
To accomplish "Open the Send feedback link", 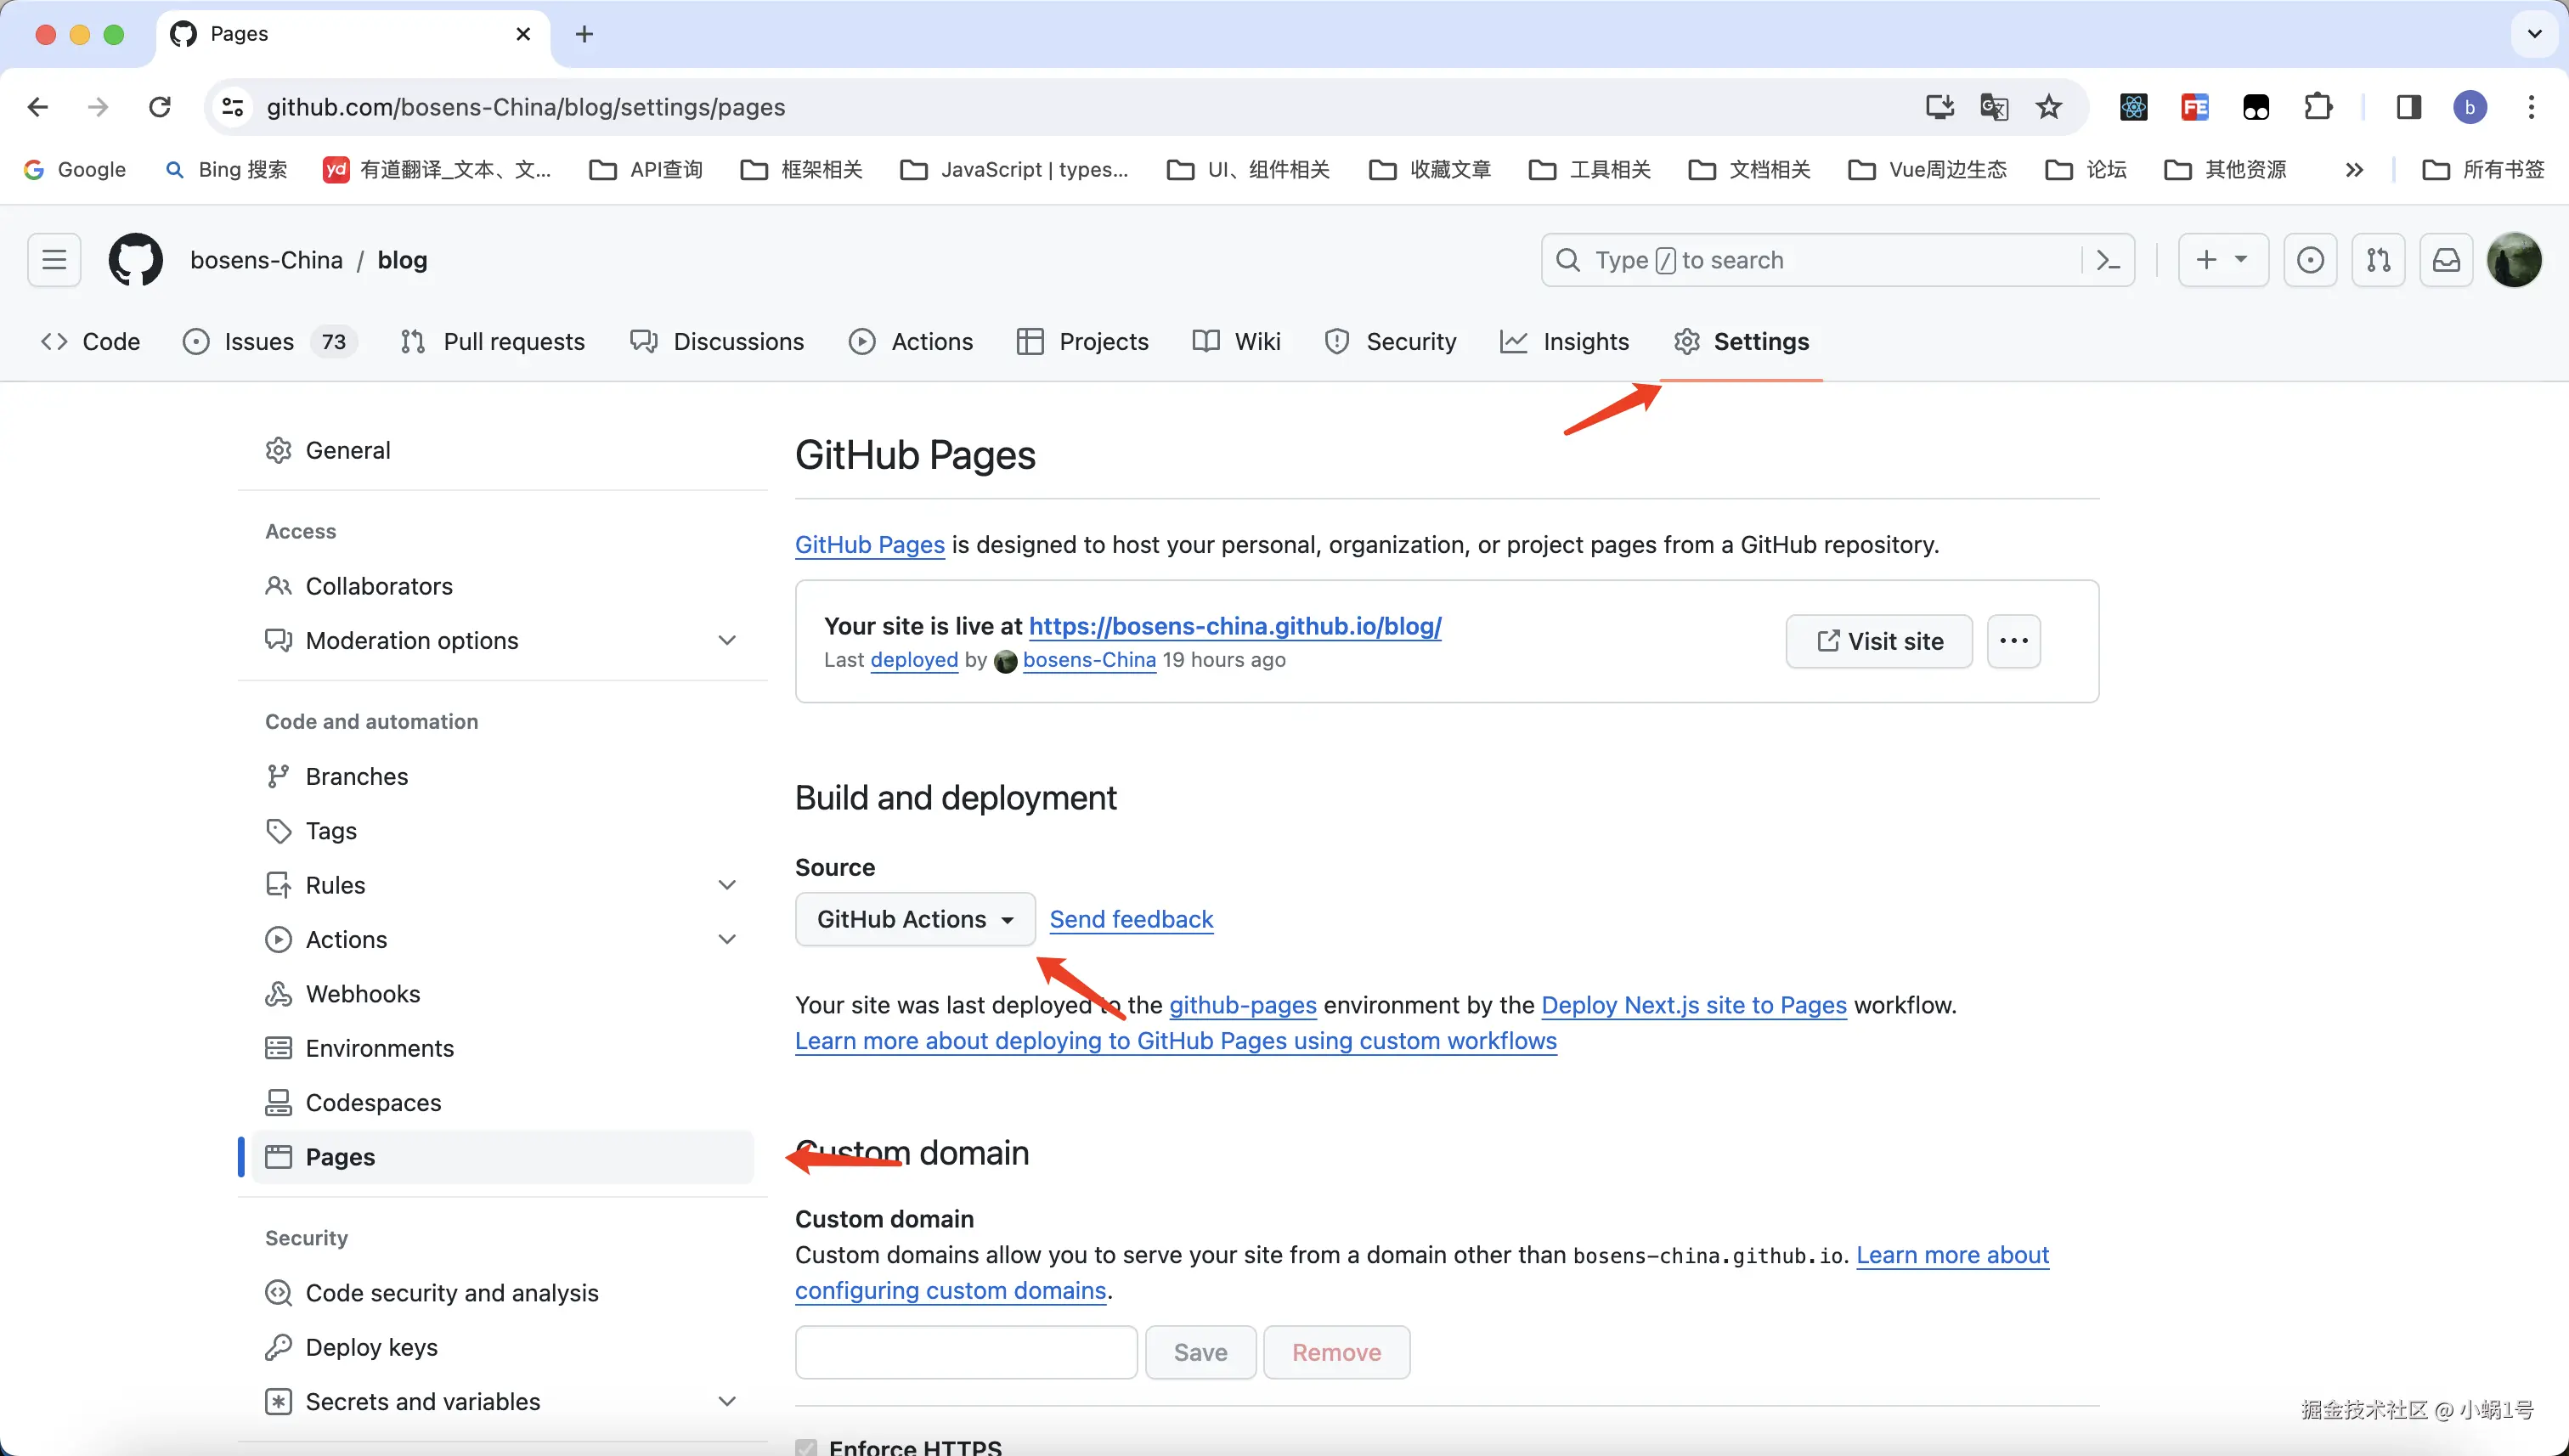I will [x=1131, y=919].
